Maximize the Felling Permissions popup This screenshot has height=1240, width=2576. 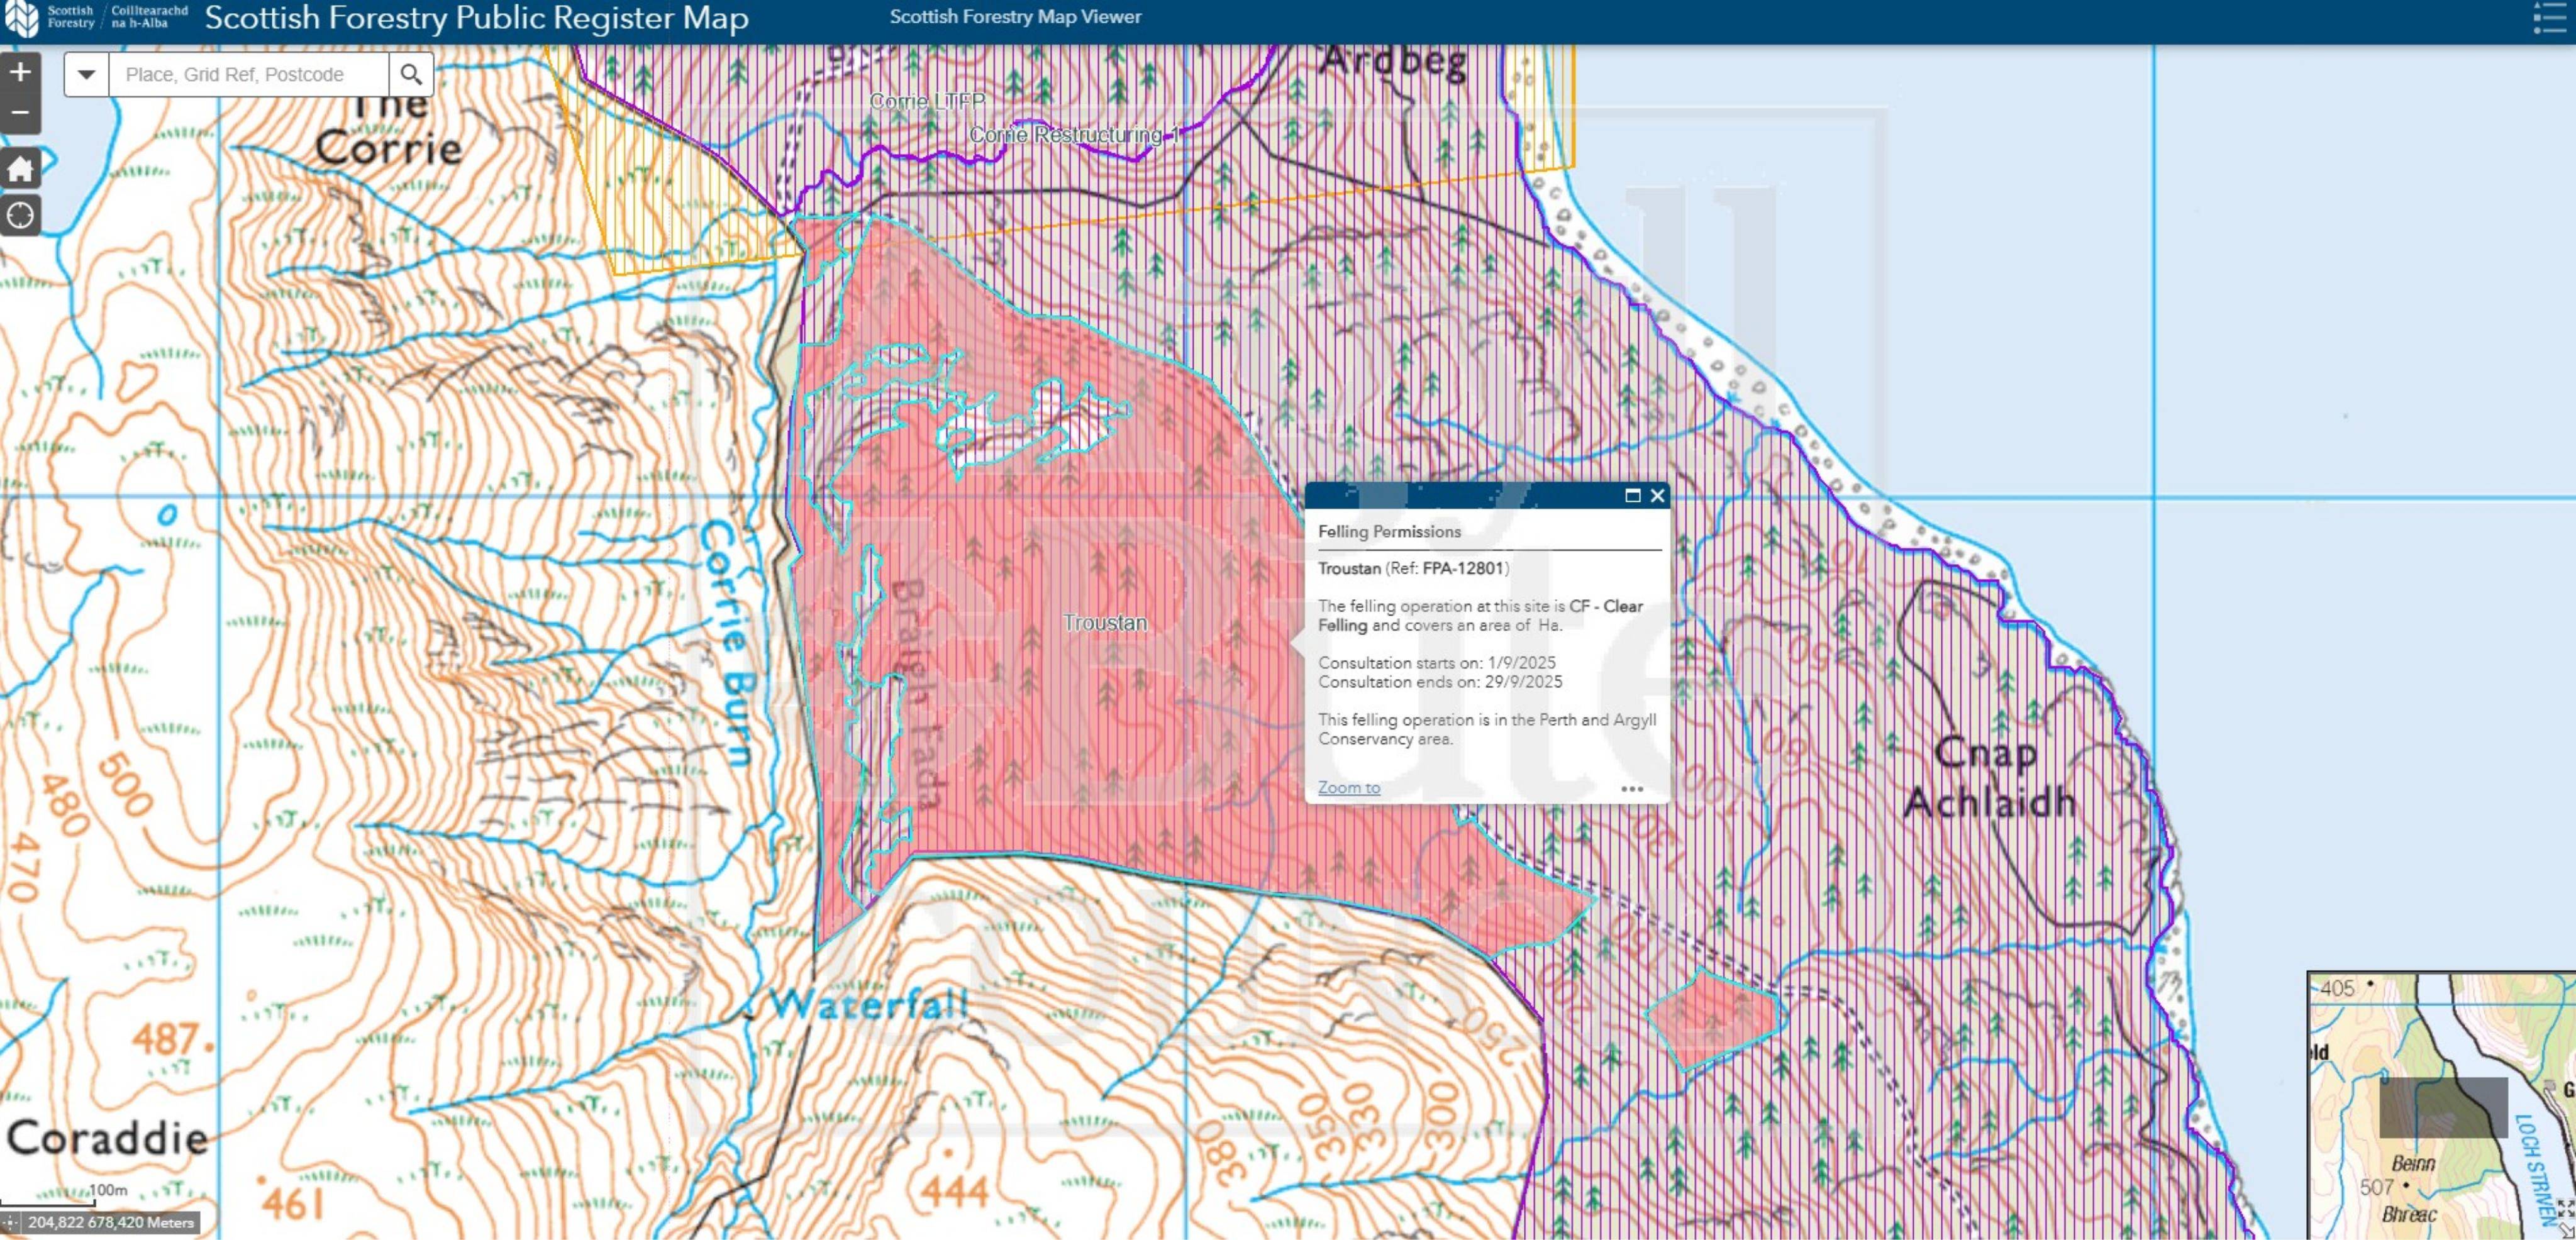pyautogui.click(x=1632, y=495)
